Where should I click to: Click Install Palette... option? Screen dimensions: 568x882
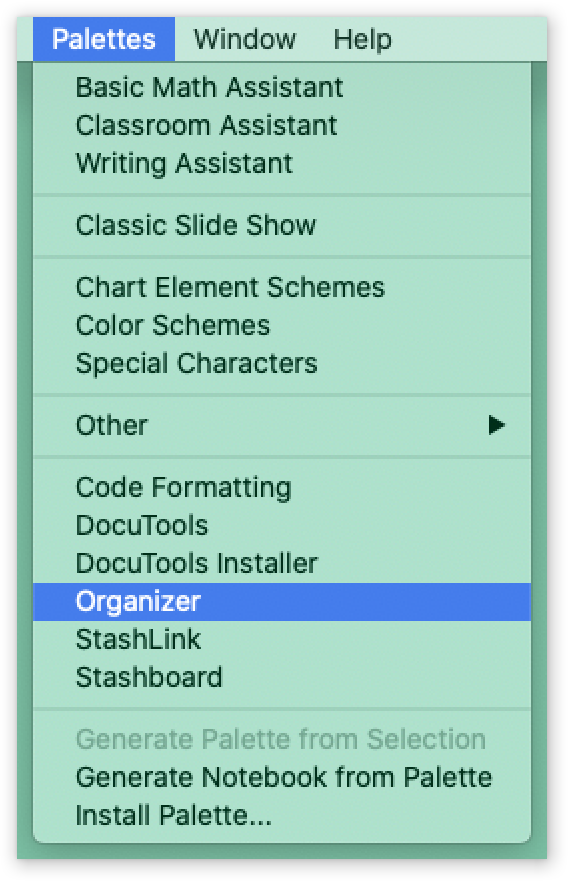click(281, 816)
